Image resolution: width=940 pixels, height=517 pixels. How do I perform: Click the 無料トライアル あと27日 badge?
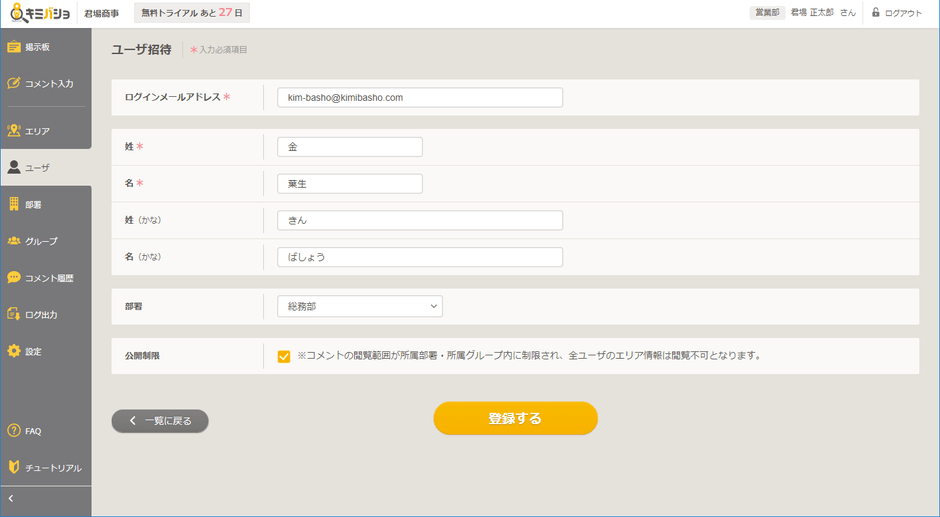click(192, 13)
